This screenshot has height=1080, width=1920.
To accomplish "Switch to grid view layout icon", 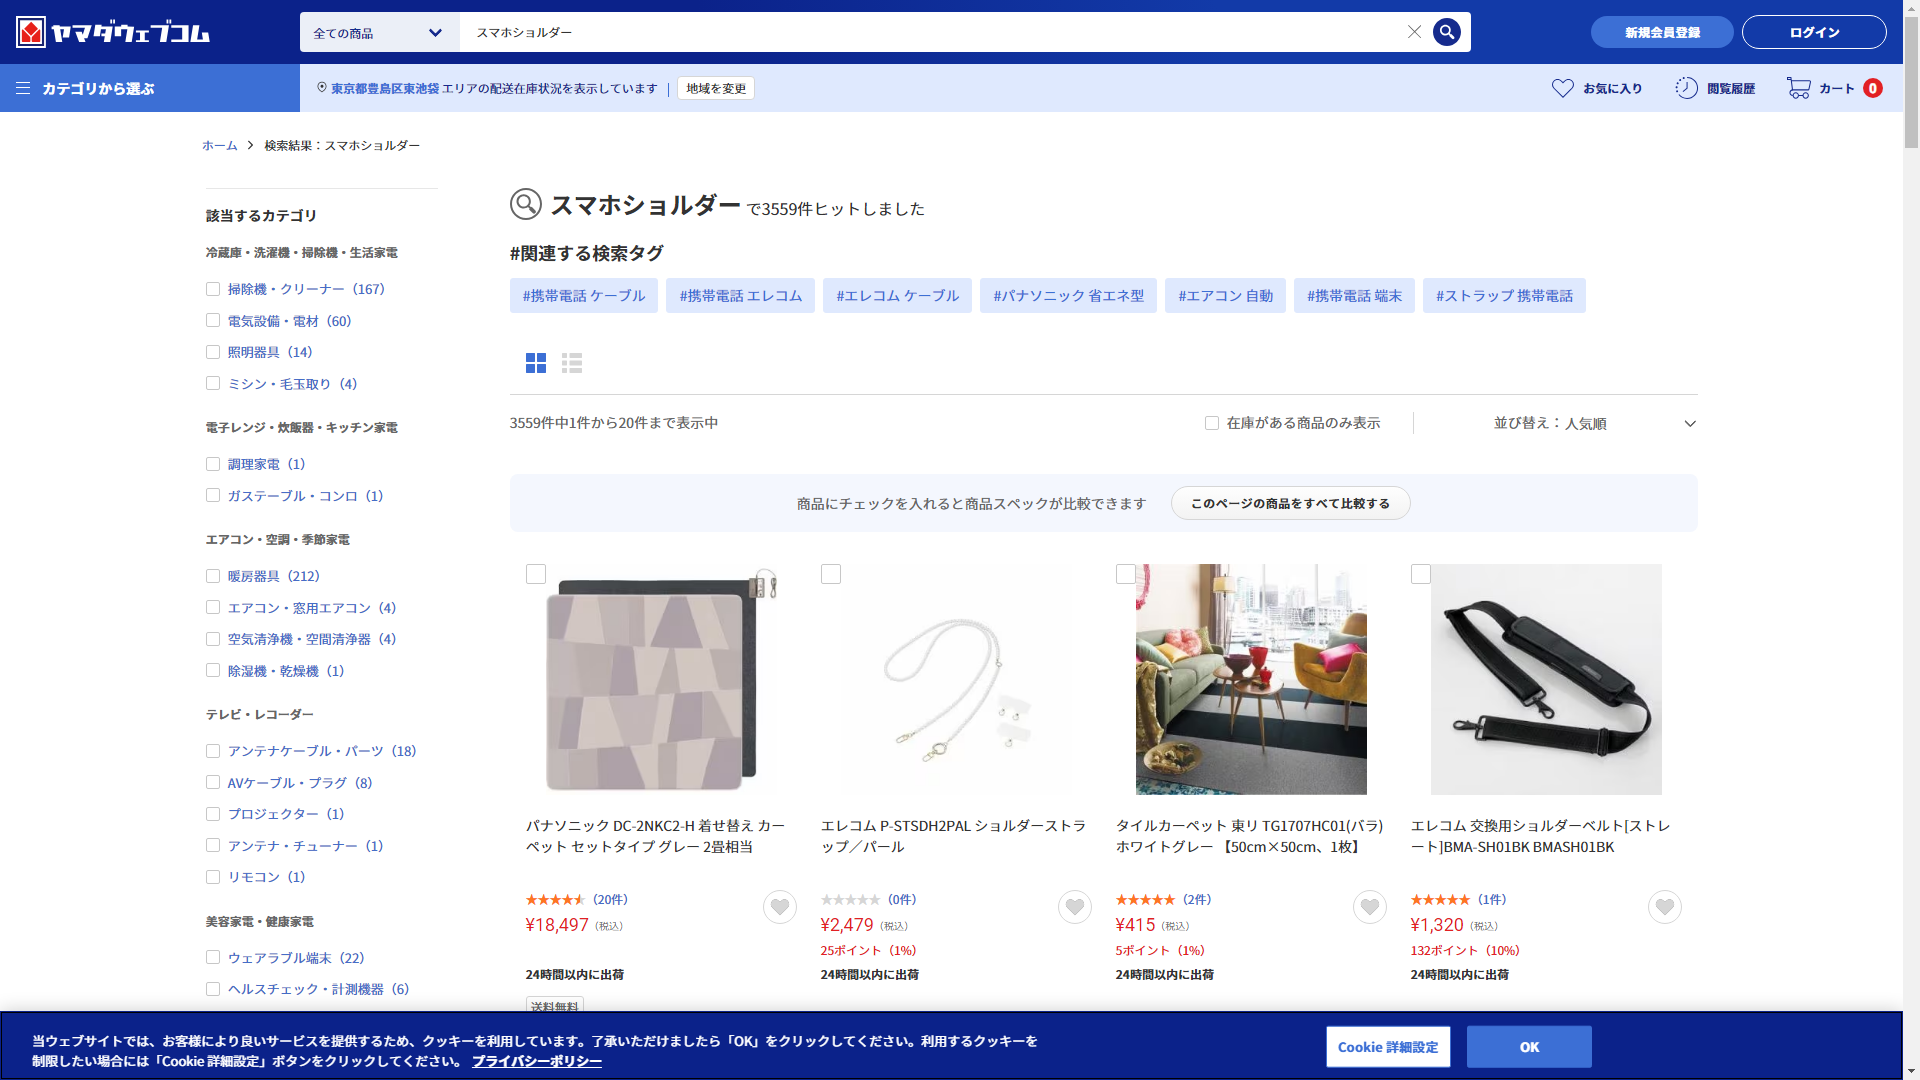I will tap(536, 363).
